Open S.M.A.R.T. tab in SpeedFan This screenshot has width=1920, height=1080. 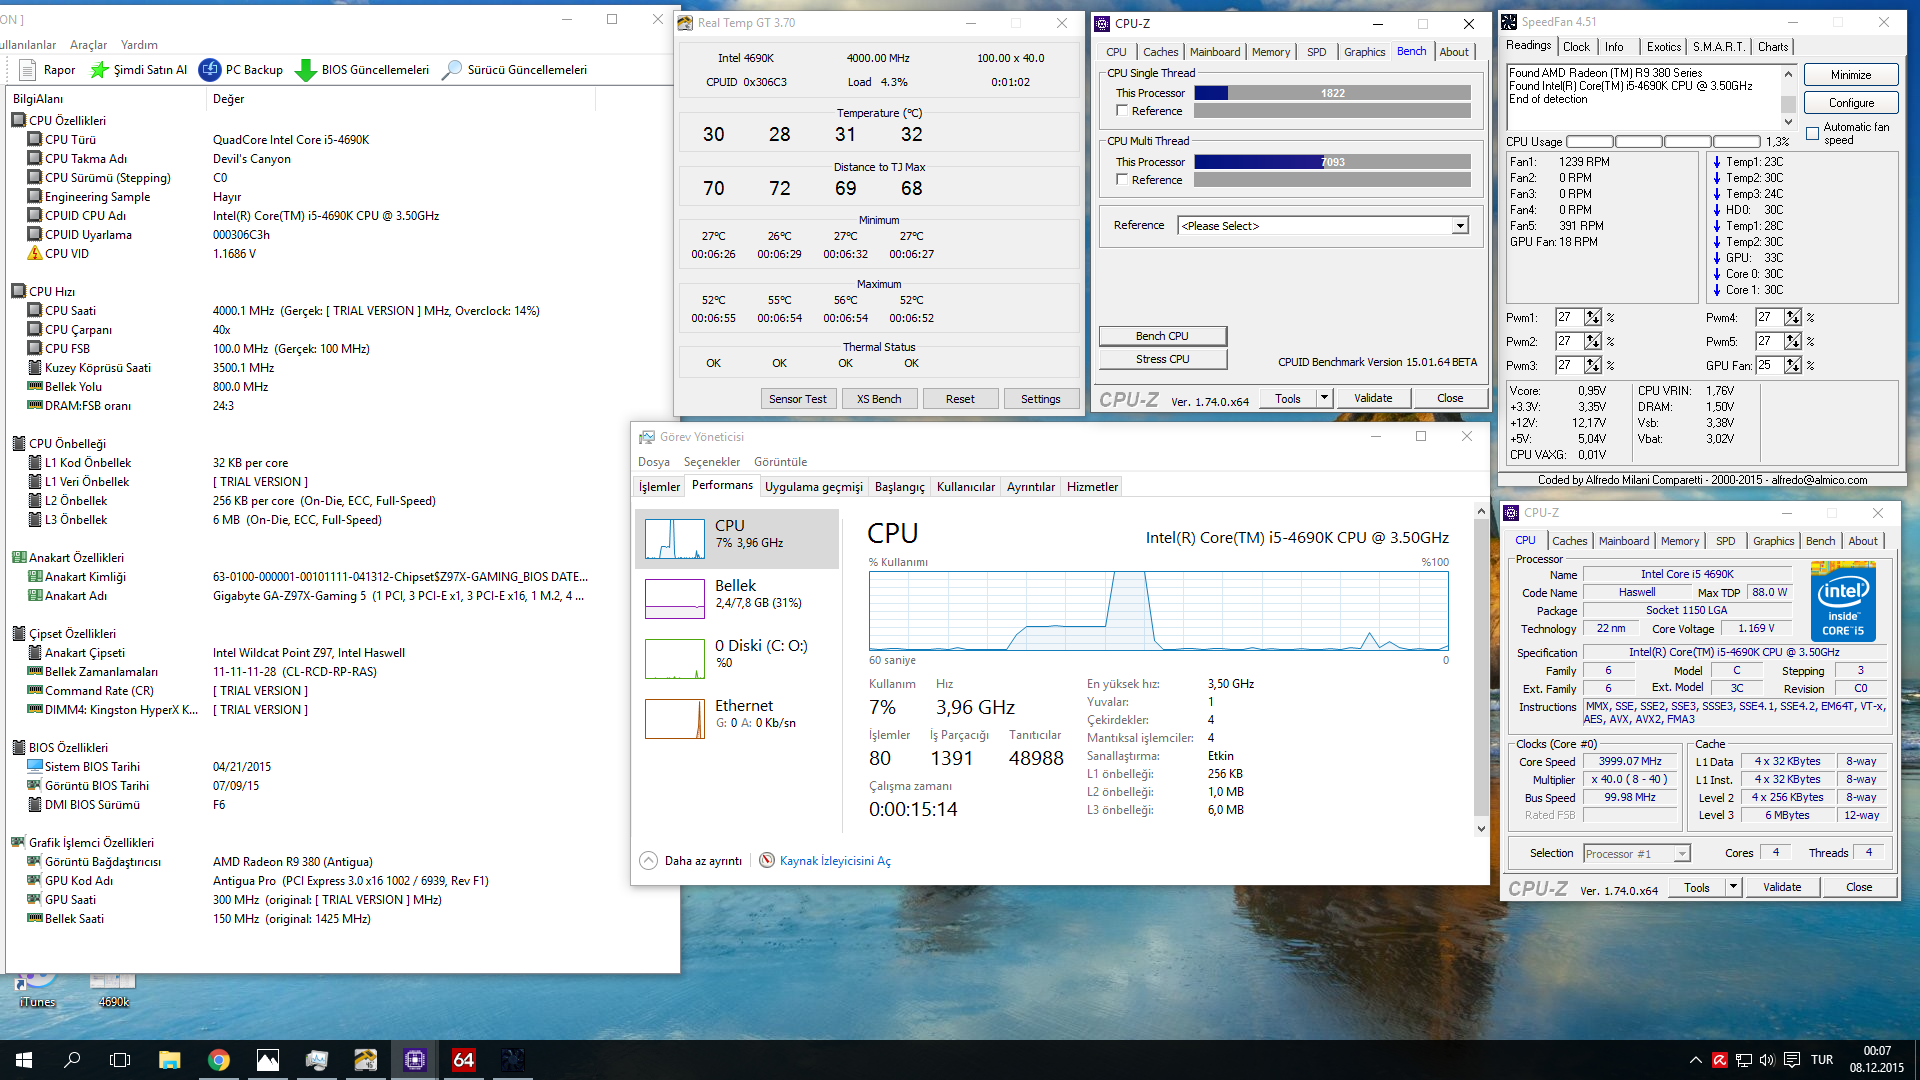1718,47
